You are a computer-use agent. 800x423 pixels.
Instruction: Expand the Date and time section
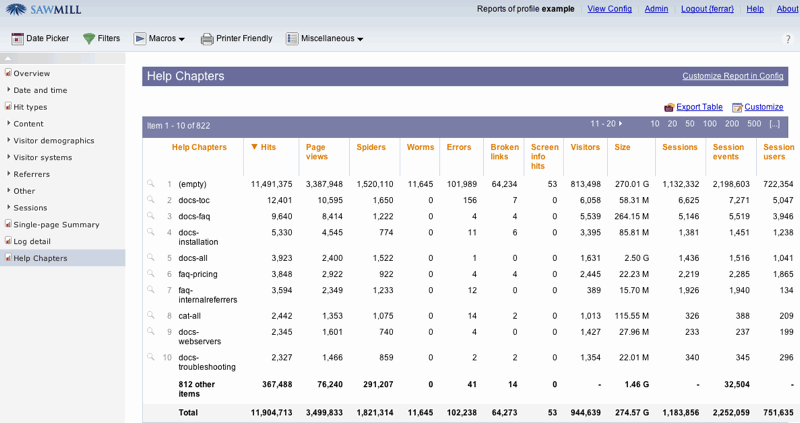[x=40, y=90]
